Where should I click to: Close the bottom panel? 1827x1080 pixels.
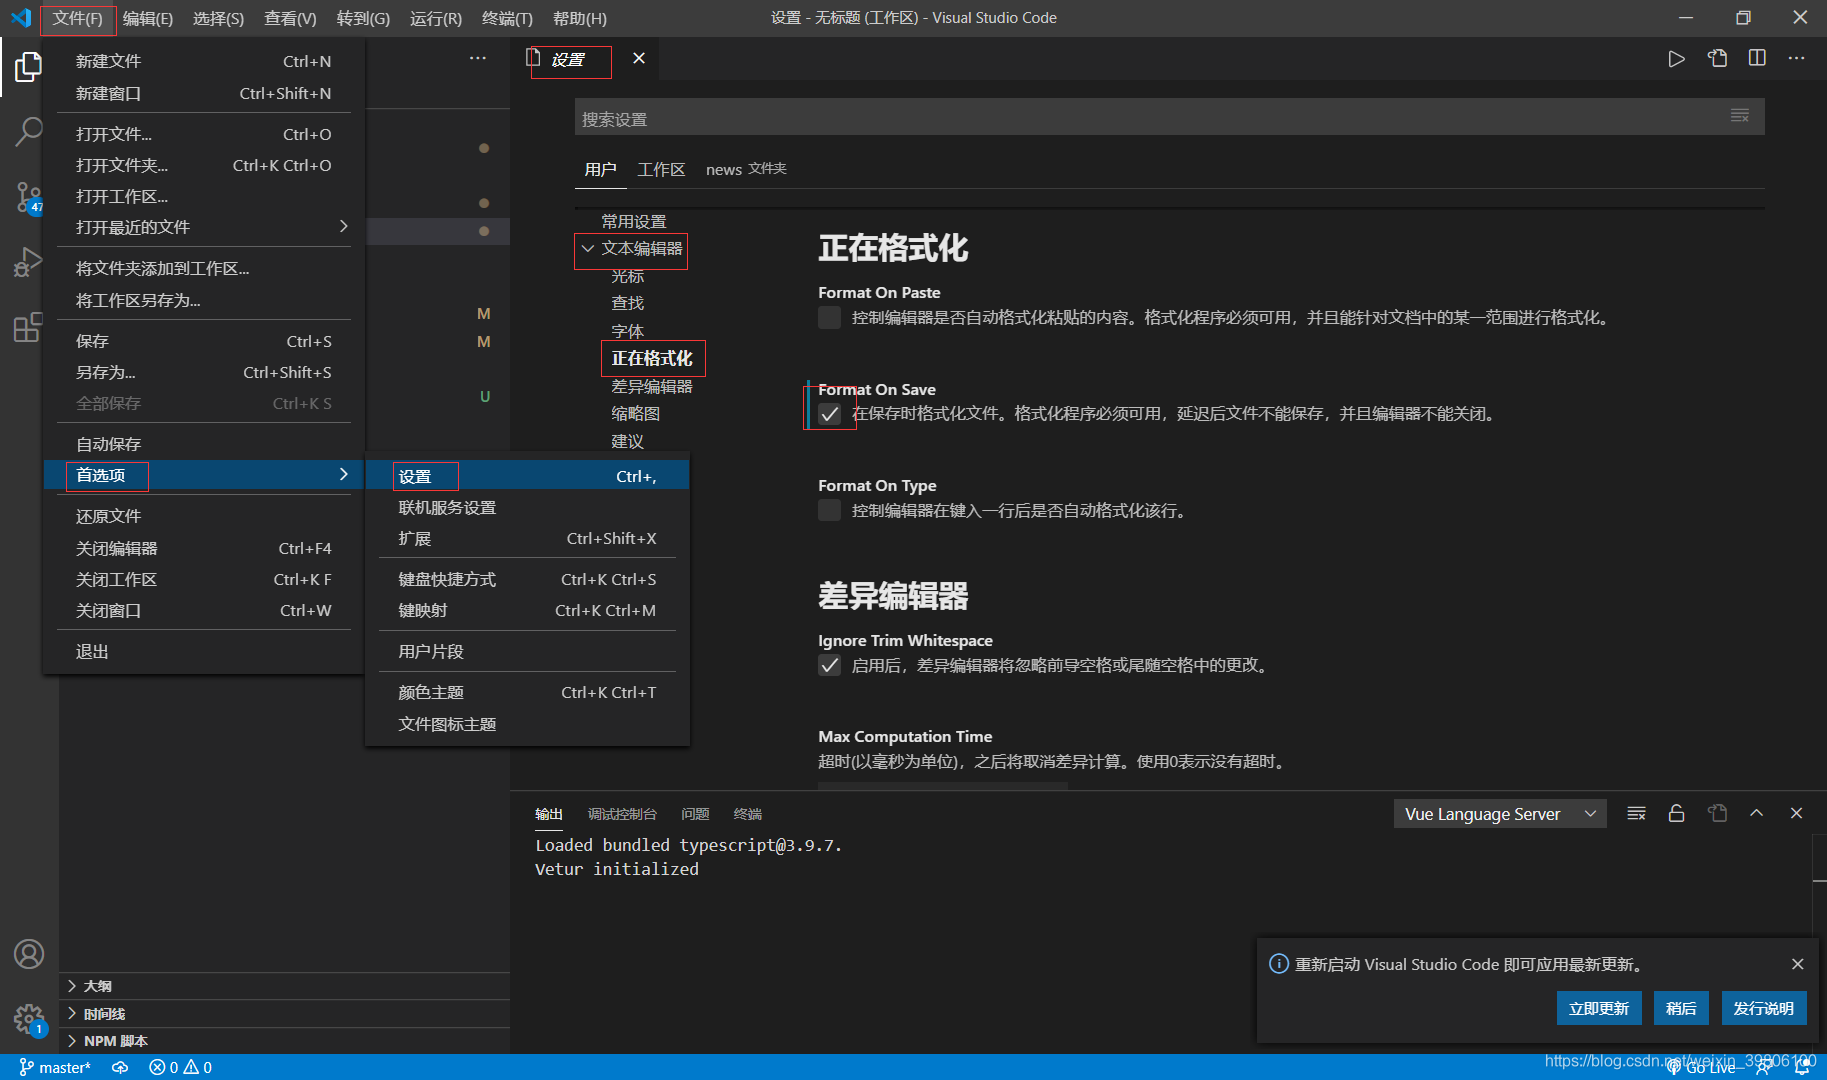tap(1796, 814)
